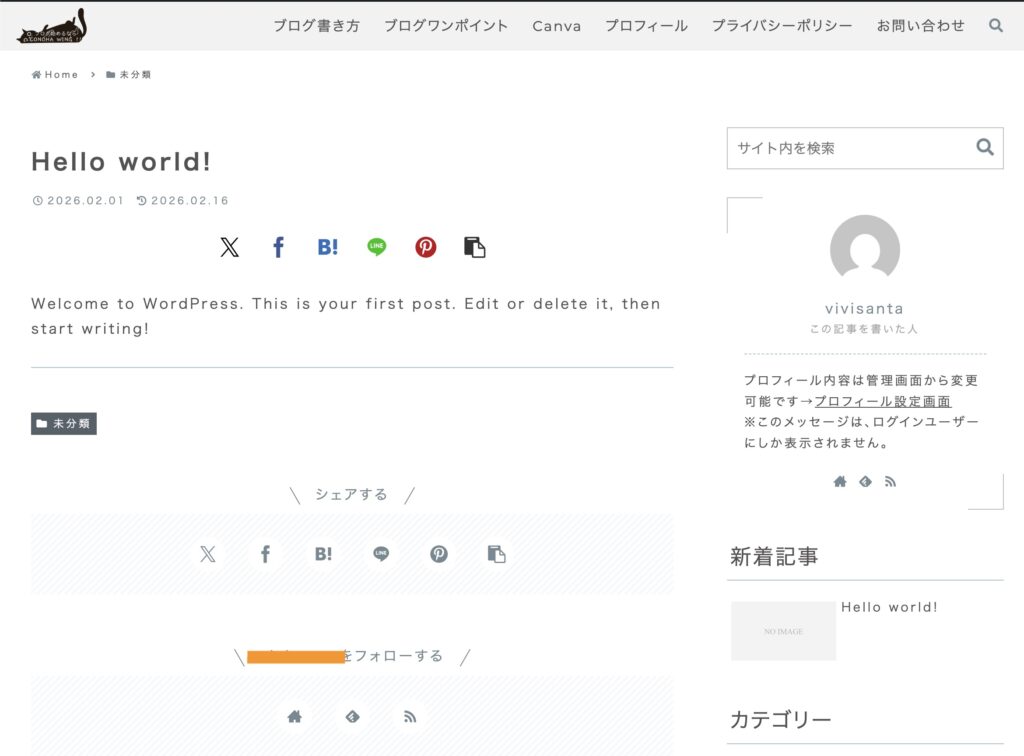Click Feedly icon in follow section
This screenshot has width=1024, height=756.
[352, 716]
